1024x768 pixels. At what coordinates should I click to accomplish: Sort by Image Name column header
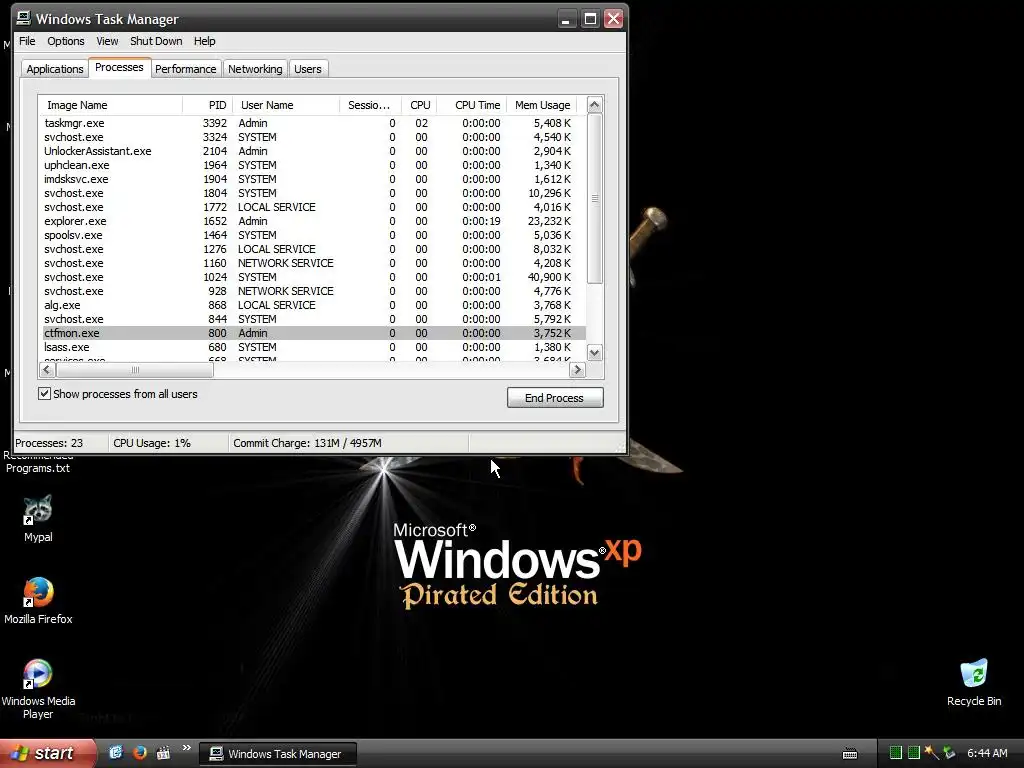point(110,105)
